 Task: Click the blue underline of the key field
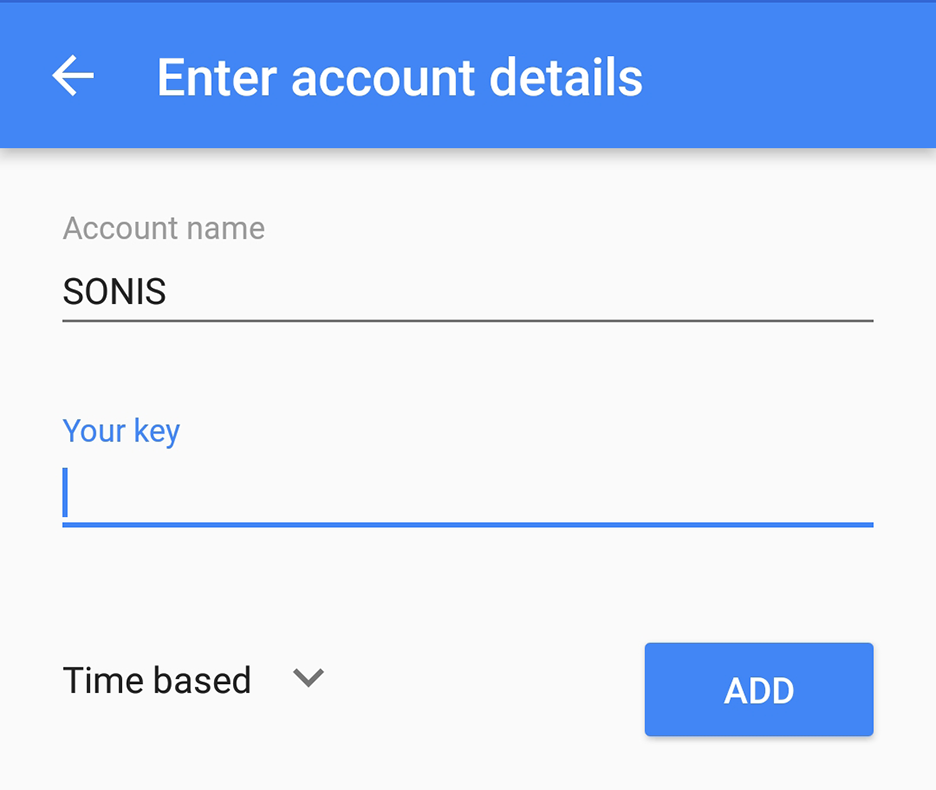[467, 524]
